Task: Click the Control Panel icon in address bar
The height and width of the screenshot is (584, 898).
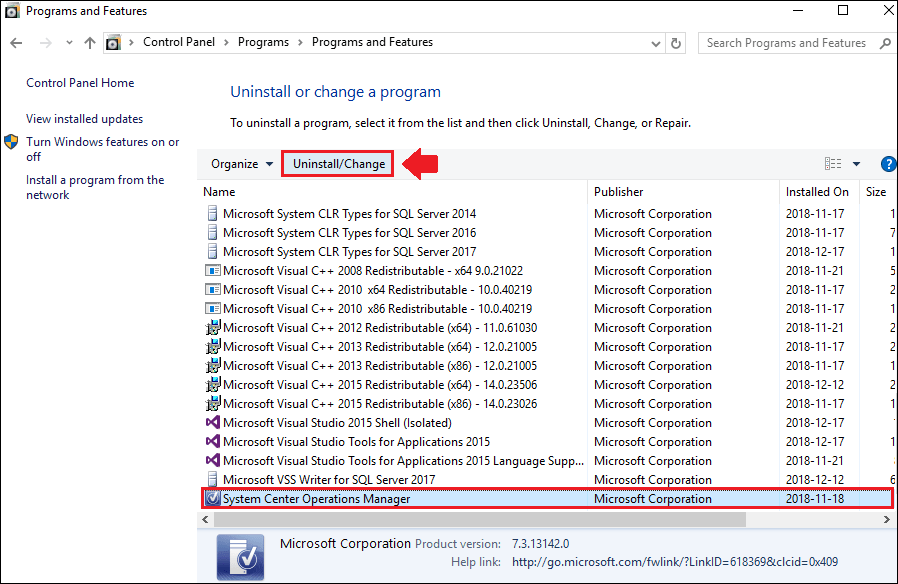Action: 113,42
